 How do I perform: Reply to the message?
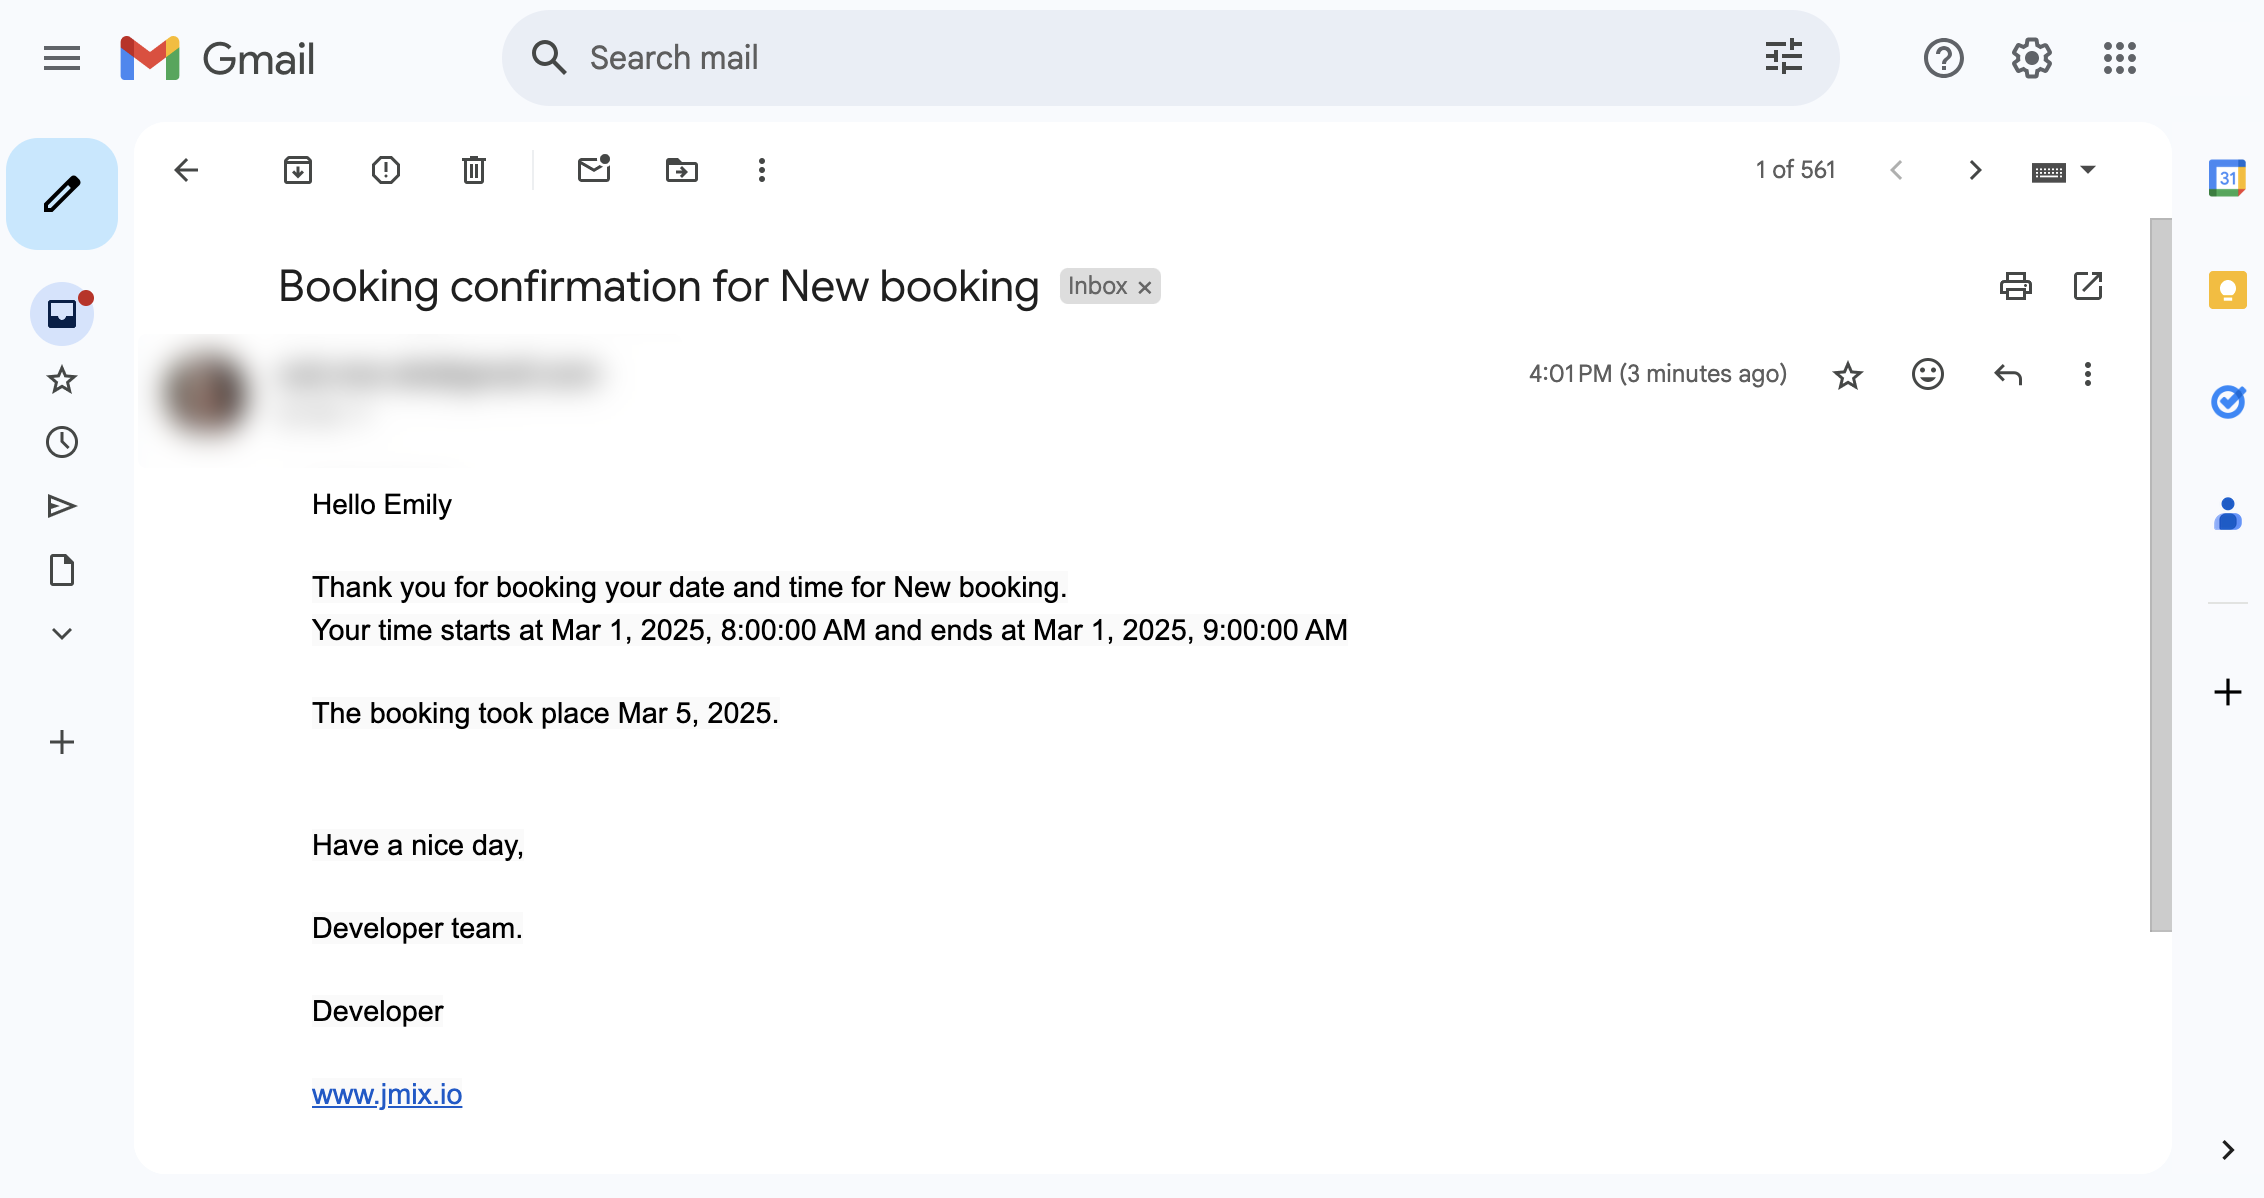pyautogui.click(x=2009, y=374)
